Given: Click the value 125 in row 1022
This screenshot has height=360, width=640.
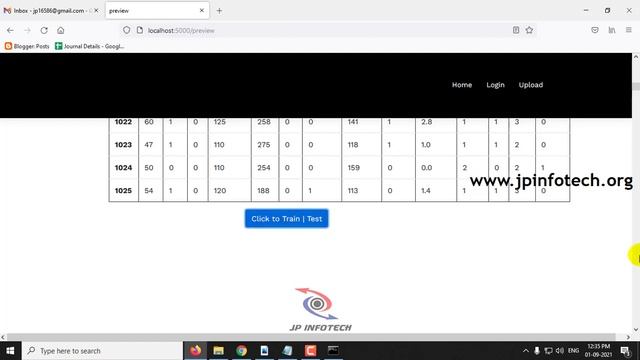Looking at the screenshot, I should 220,122.
